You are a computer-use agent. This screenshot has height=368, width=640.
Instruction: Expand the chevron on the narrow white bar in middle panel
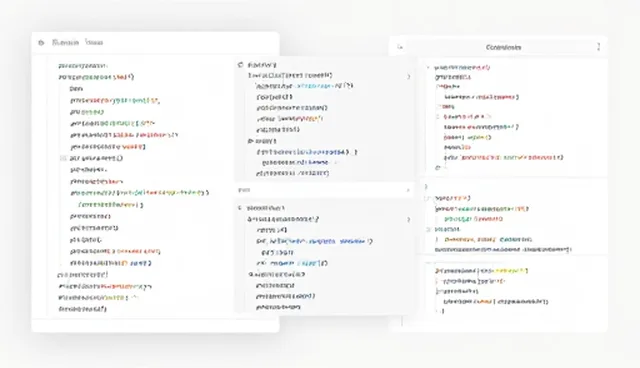pyautogui.click(x=408, y=190)
